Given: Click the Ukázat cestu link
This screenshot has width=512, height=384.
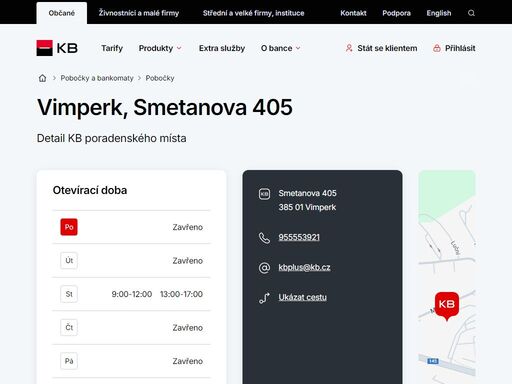Looking at the screenshot, I should coord(303,297).
